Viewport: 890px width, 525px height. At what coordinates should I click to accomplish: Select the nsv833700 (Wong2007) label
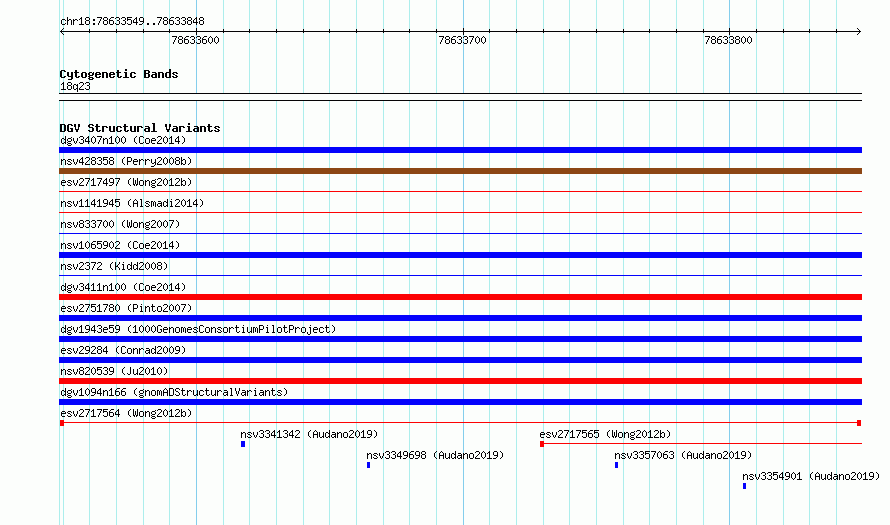pyautogui.click(x=120, y=224)
